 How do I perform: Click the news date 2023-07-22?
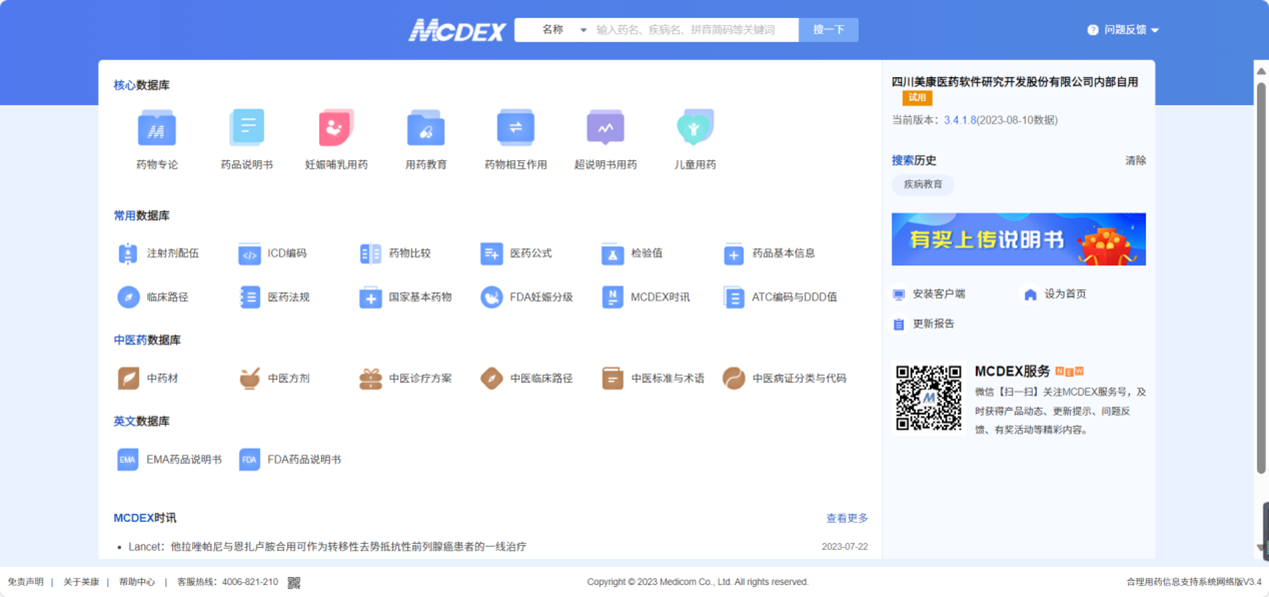845,547
